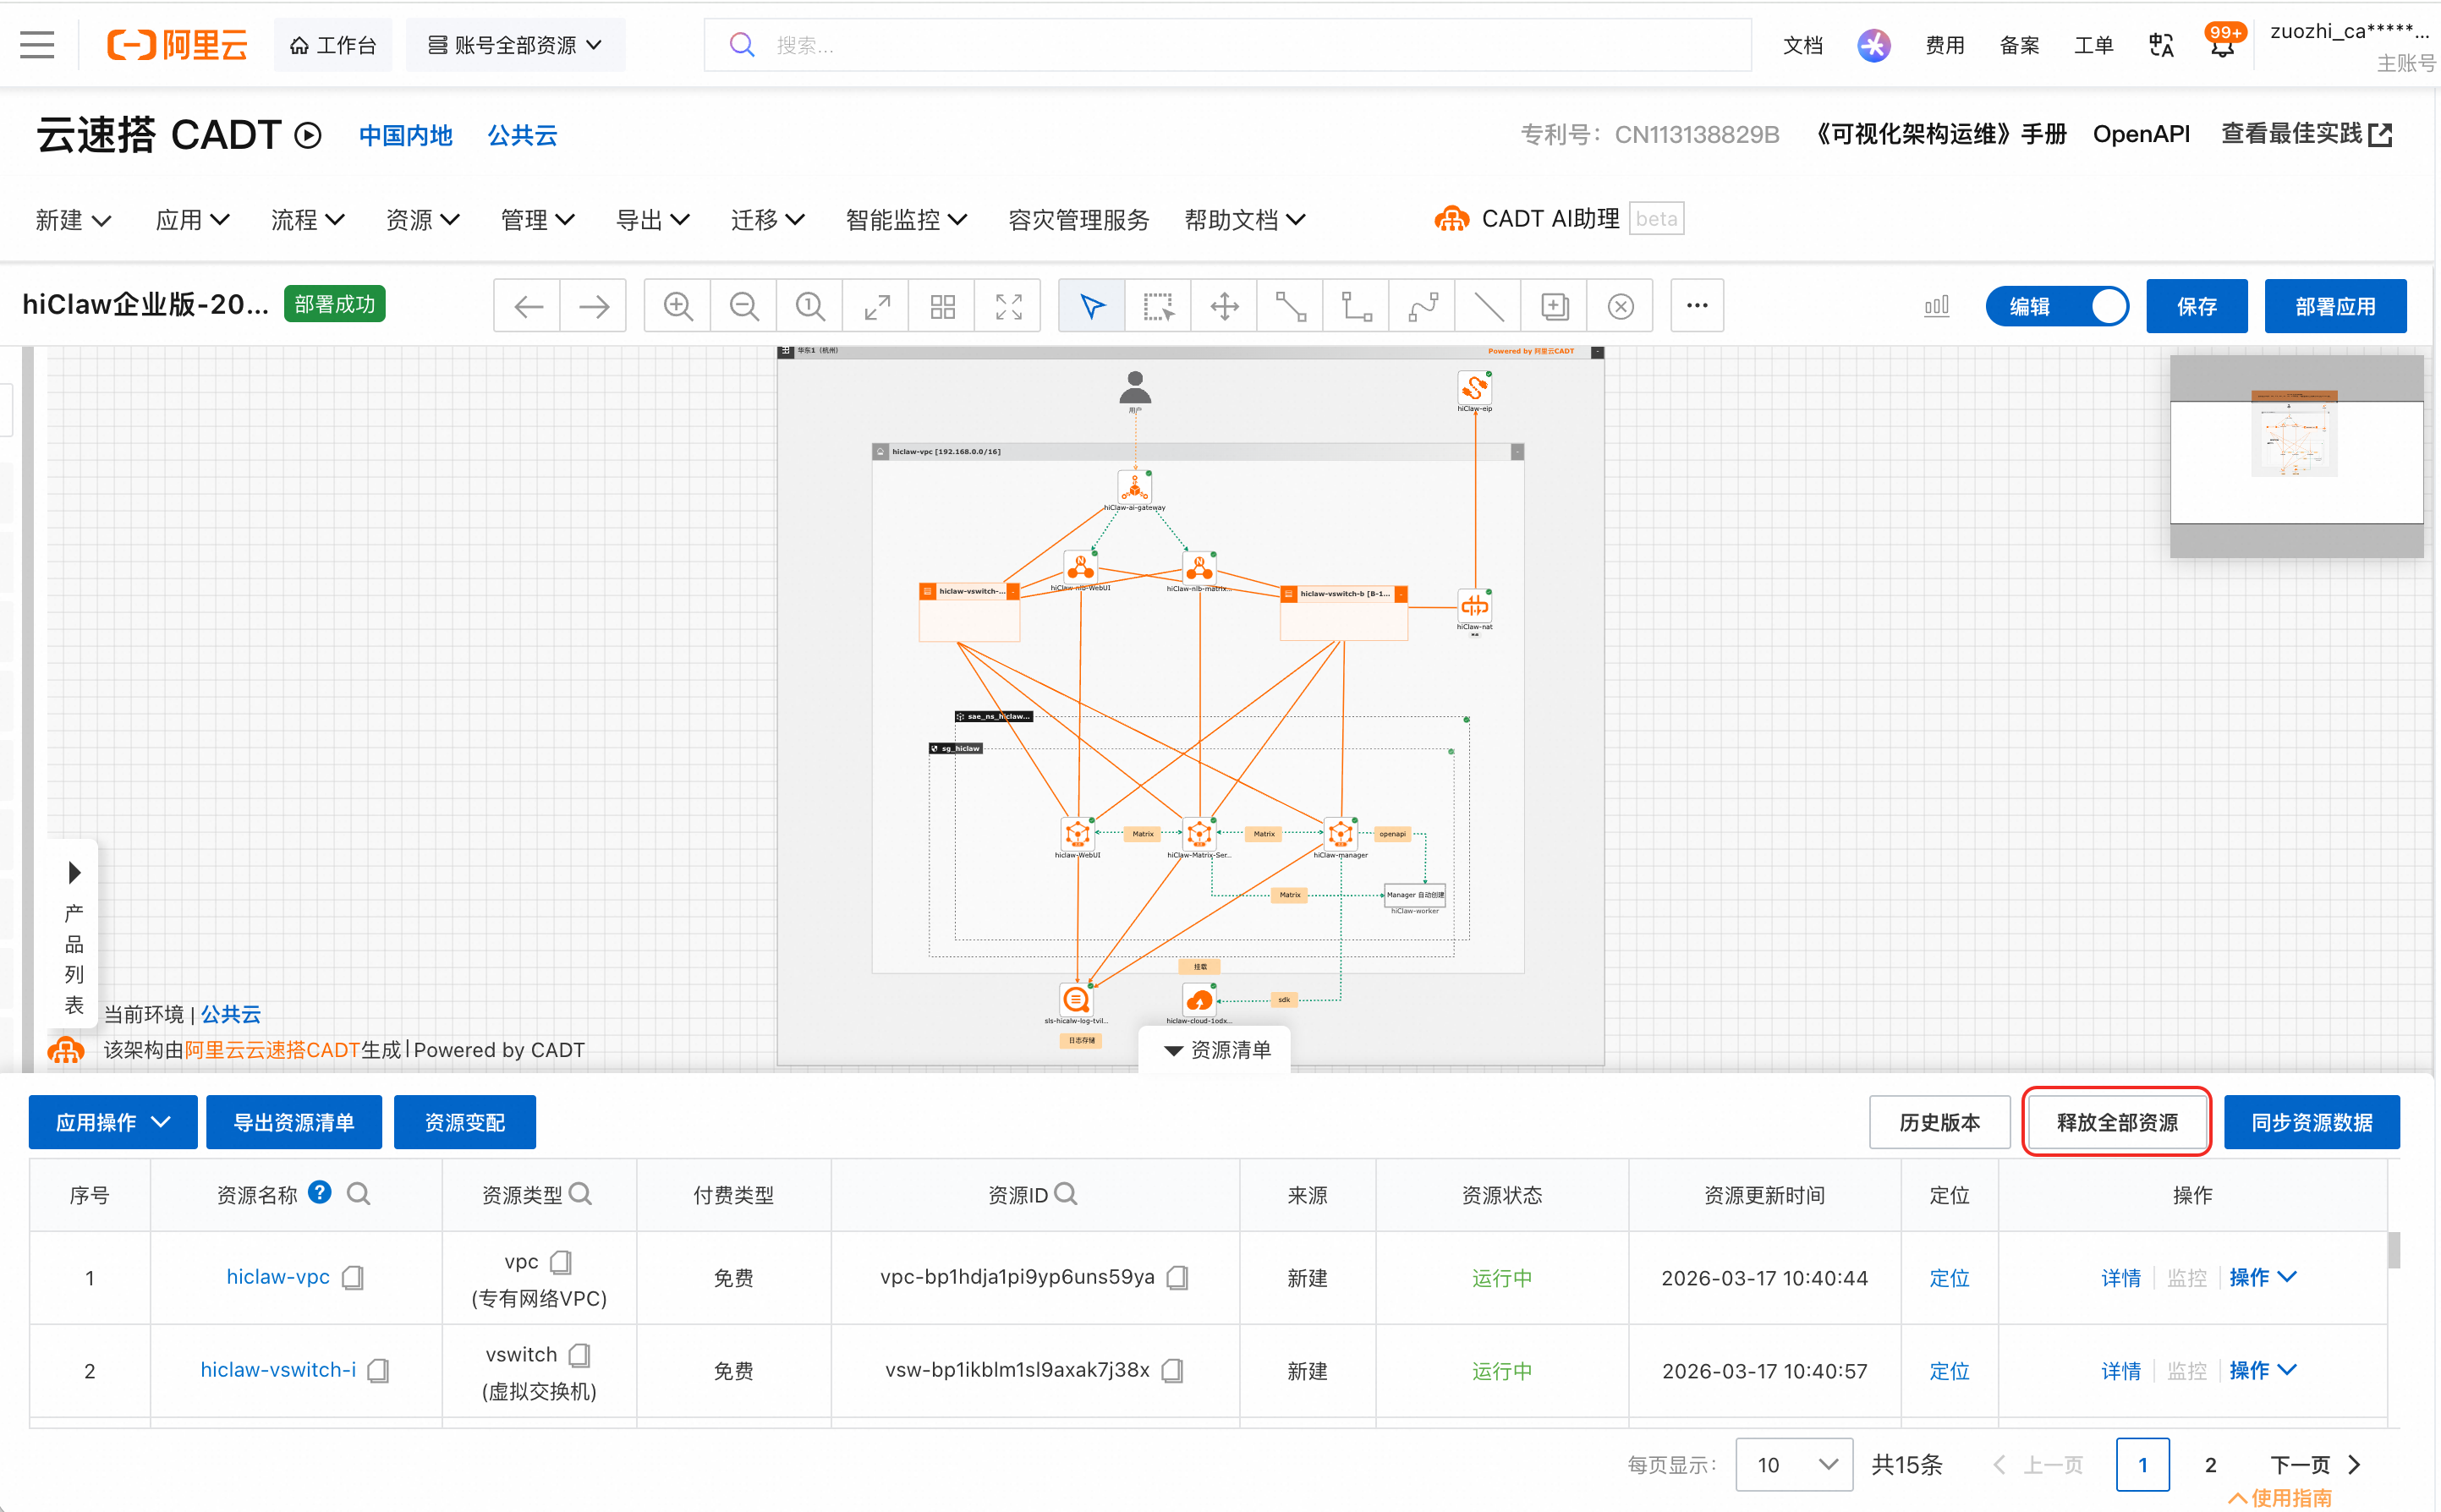Select the curved connector tool
Screen dimensions: 2441x1512
pos(1423,306)
